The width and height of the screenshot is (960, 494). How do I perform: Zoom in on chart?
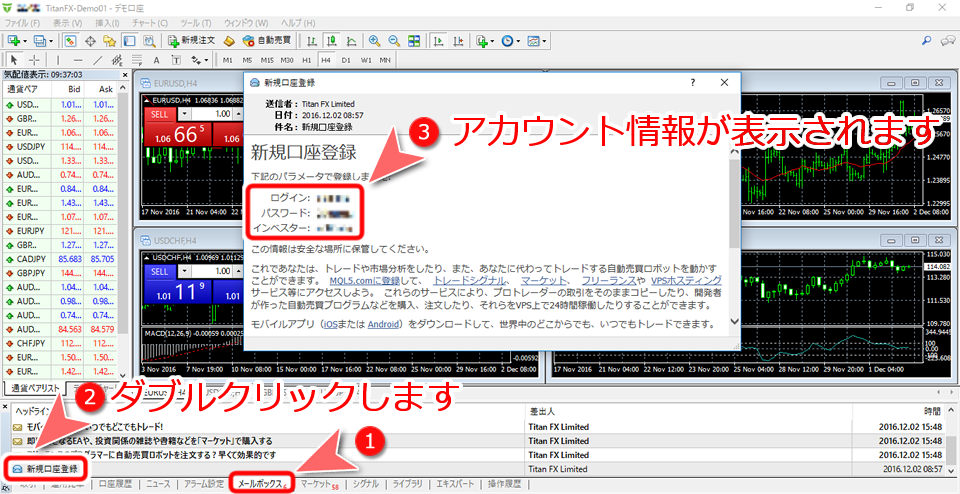coord(374,41)
